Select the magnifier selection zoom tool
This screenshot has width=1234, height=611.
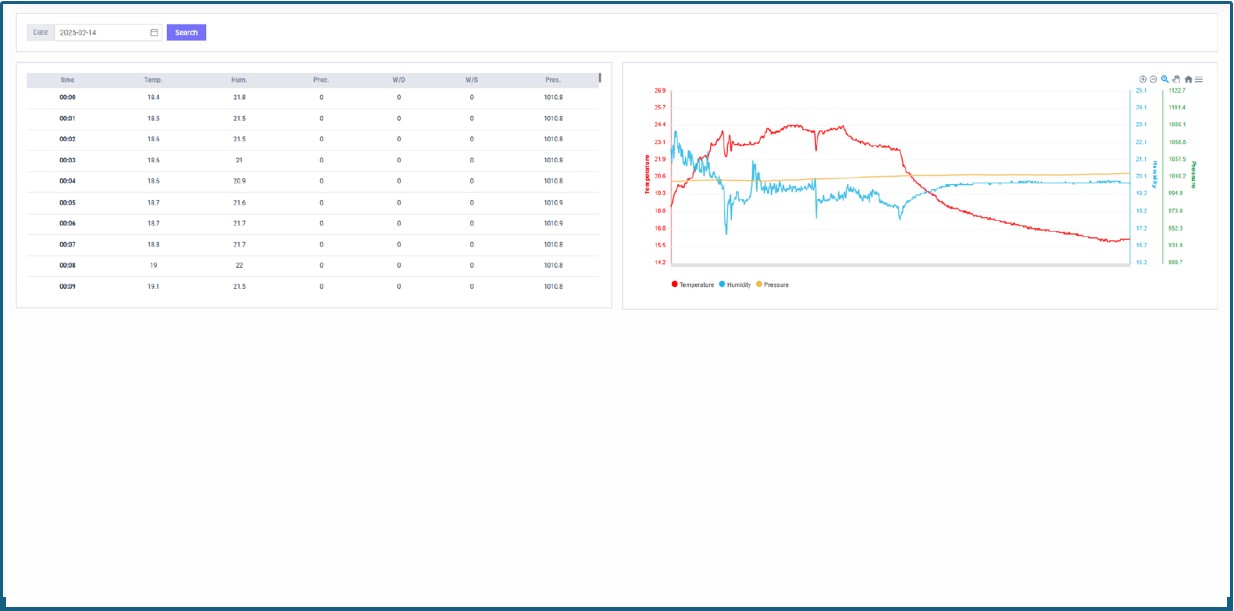[1165, 79]
